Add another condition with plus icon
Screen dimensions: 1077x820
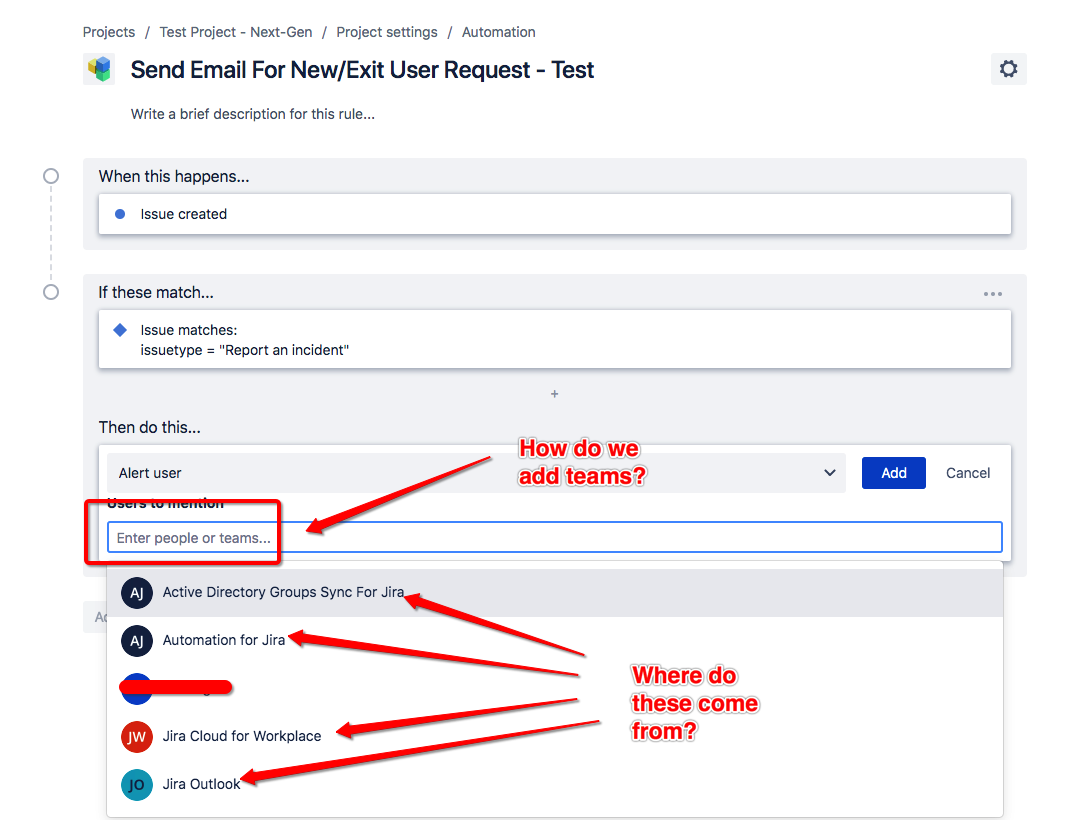pyautogui.click(x=554, y=394)
